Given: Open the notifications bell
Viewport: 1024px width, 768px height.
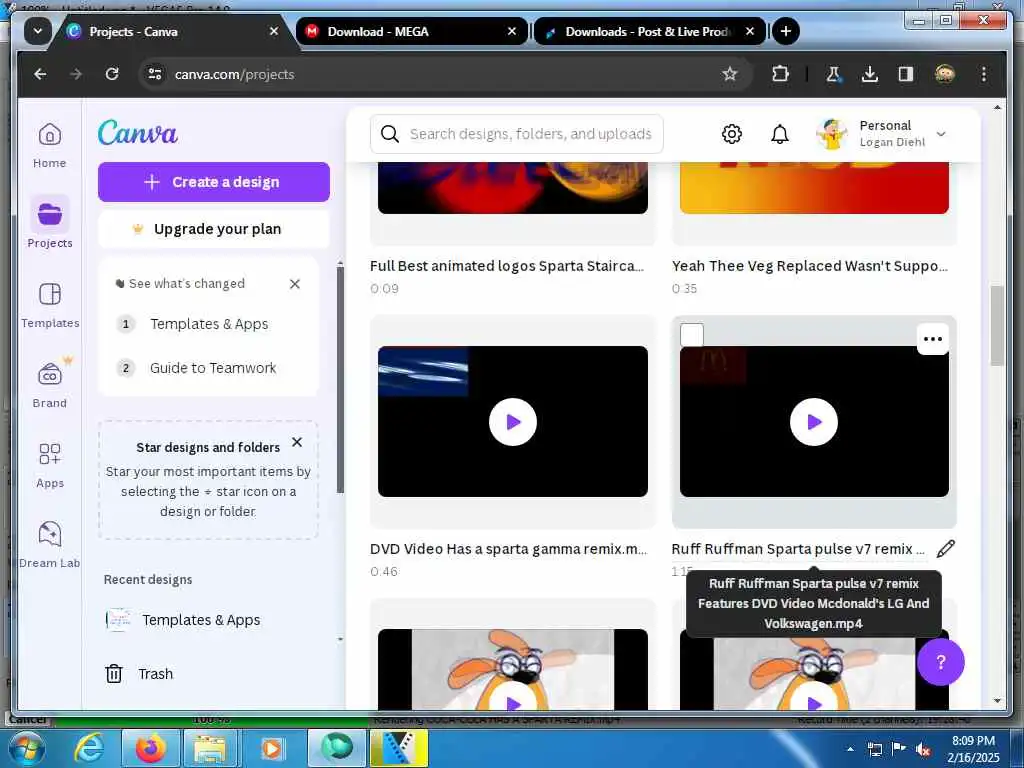Looking at the screenshot, I should point(780,134).
